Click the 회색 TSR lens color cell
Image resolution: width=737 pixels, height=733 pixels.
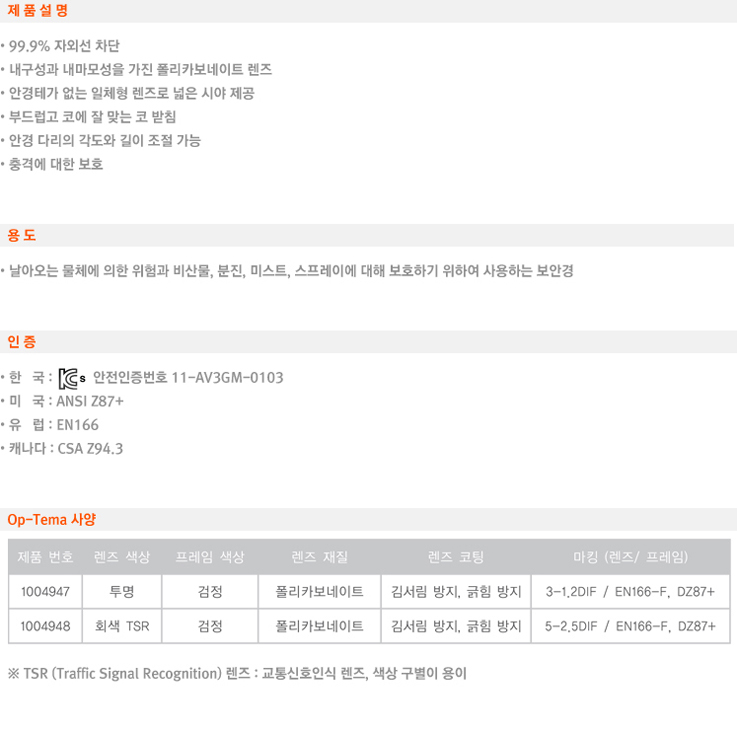click(122, 626)
